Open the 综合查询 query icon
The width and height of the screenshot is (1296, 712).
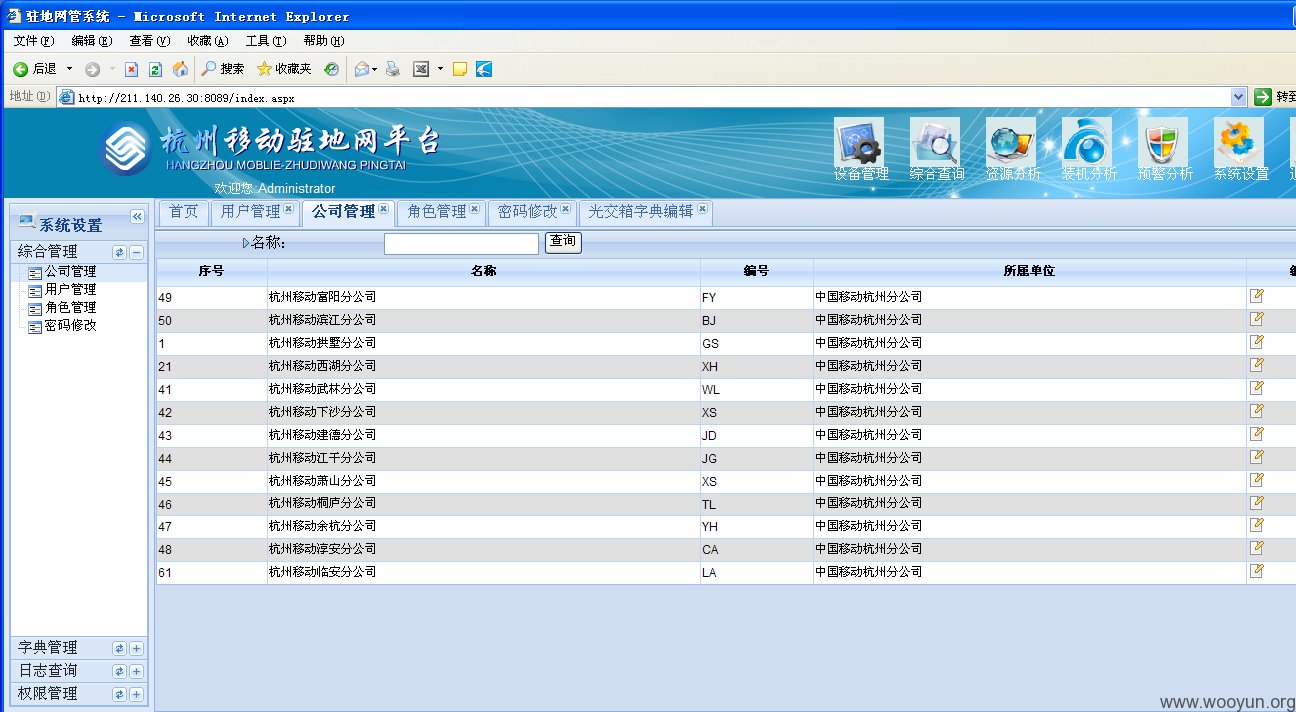pyautogui.click(x=936, y=149)
